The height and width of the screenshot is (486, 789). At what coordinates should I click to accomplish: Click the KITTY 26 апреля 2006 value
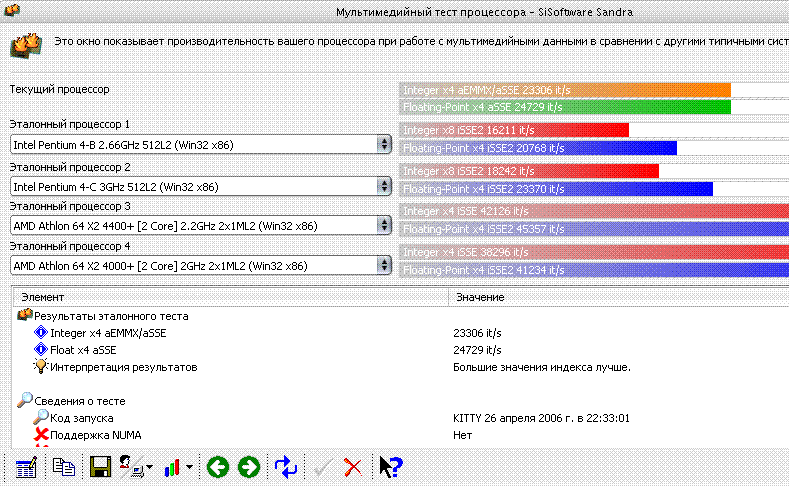(x=541, y=418)
